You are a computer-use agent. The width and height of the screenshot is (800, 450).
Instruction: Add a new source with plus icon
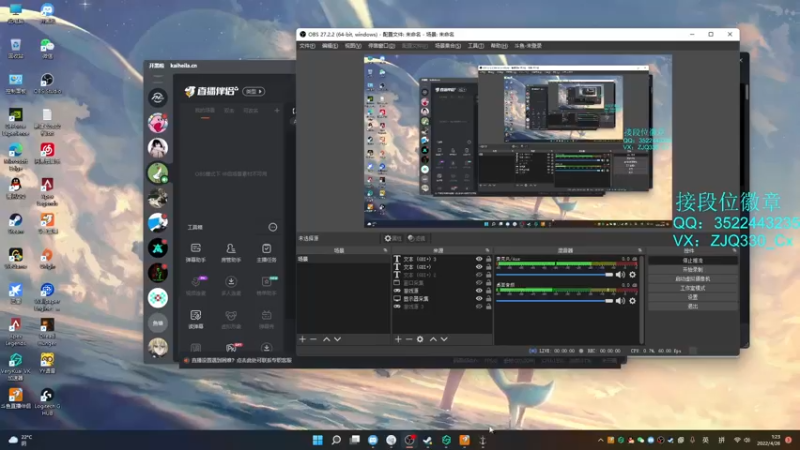pos(398,339)
